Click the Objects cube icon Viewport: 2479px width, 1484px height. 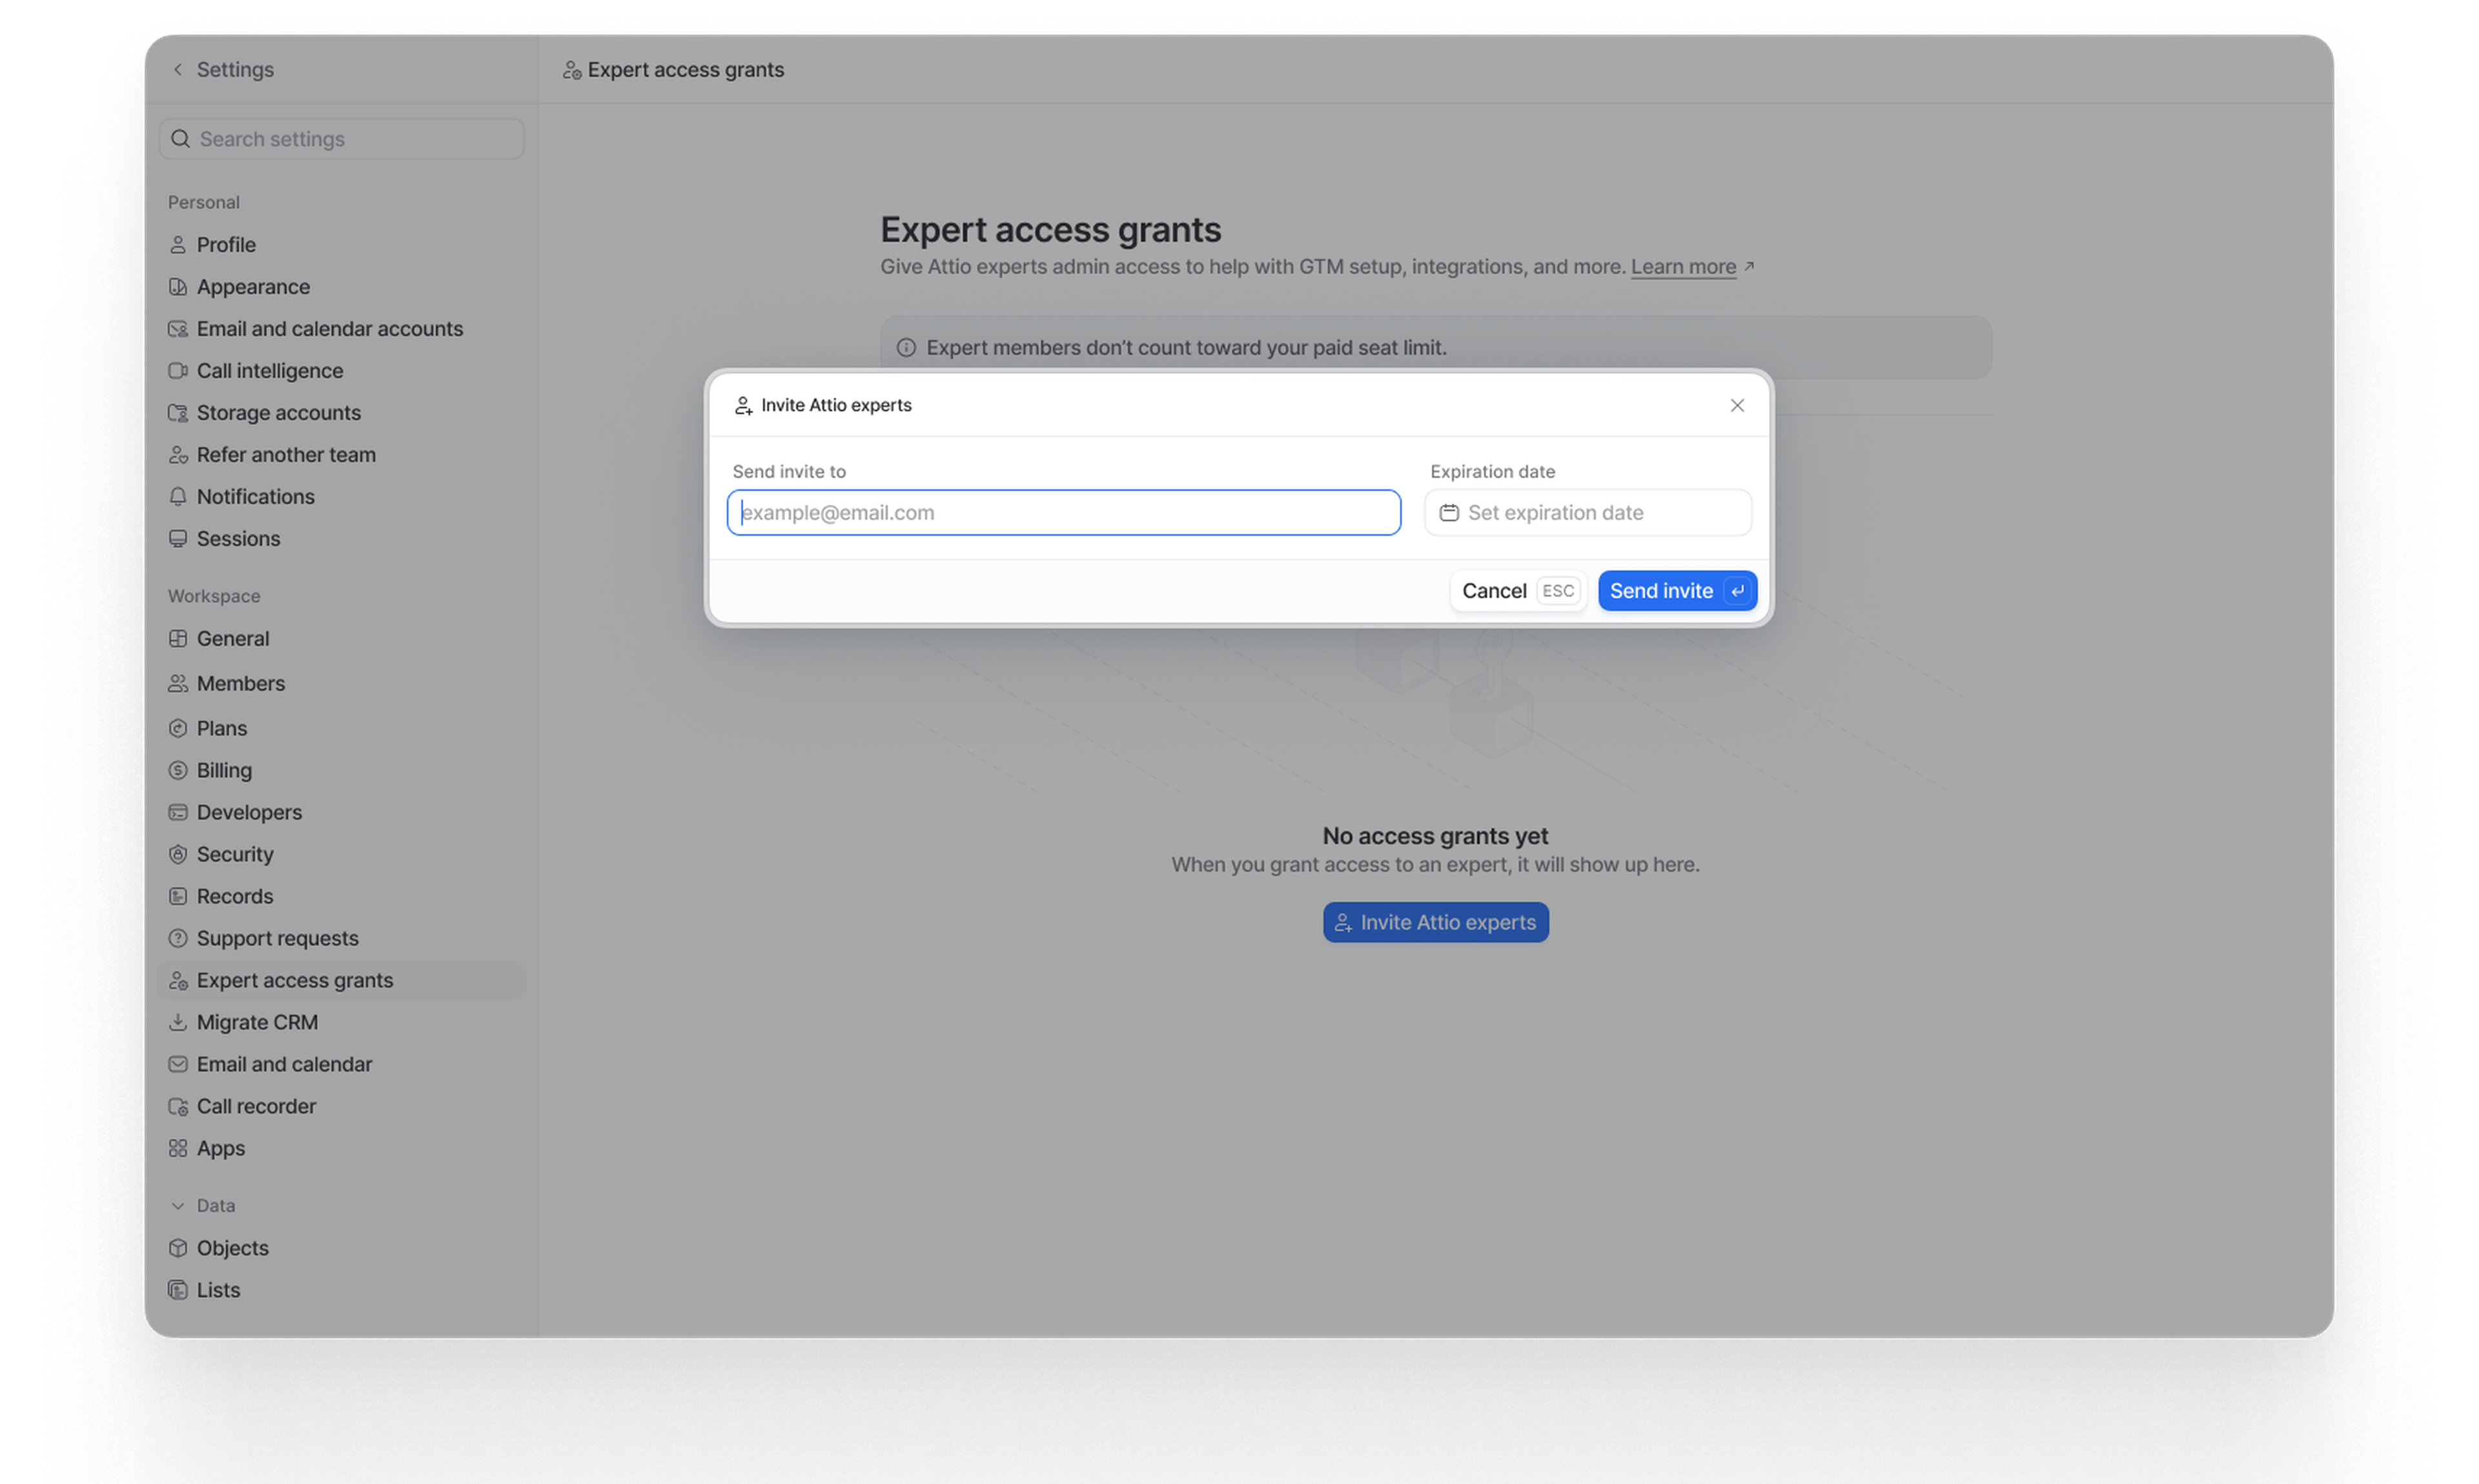pos(178,1248)
